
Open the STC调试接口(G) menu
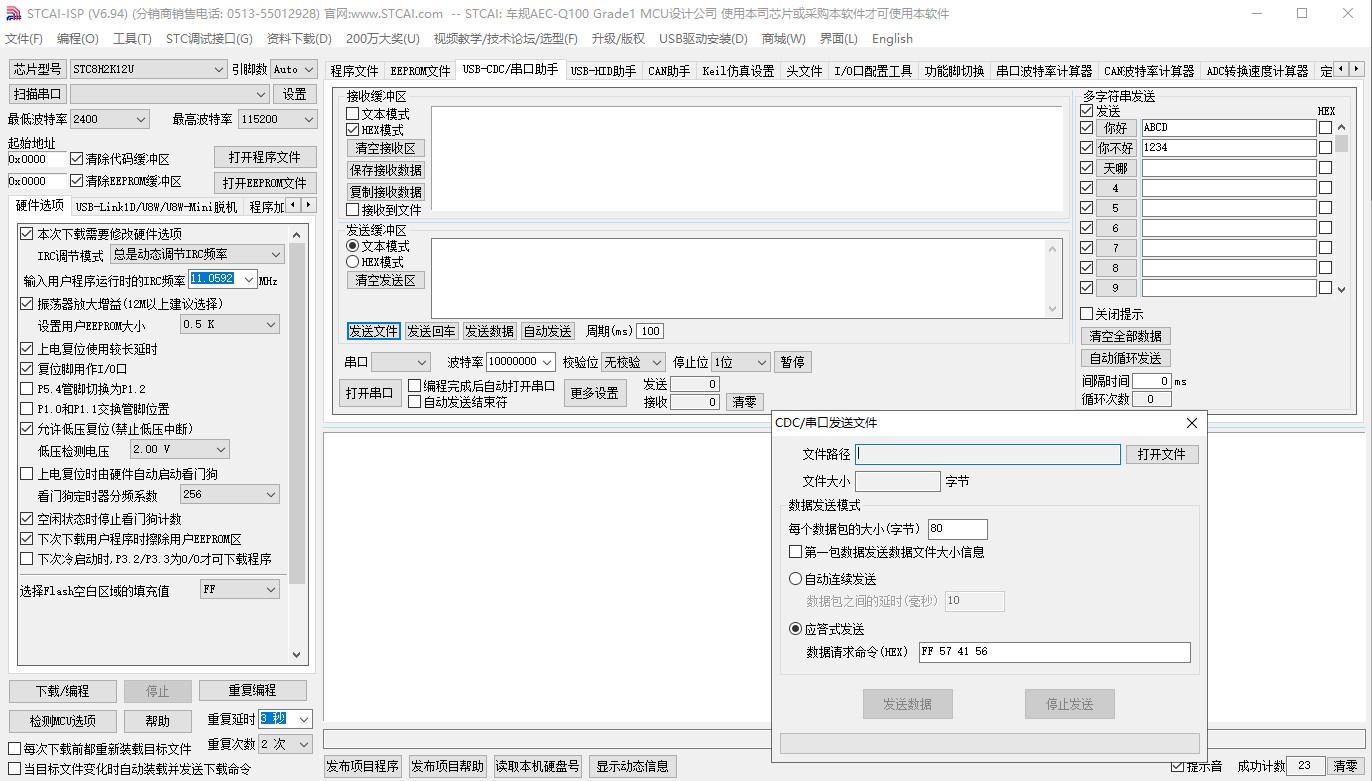pos(209,39)
